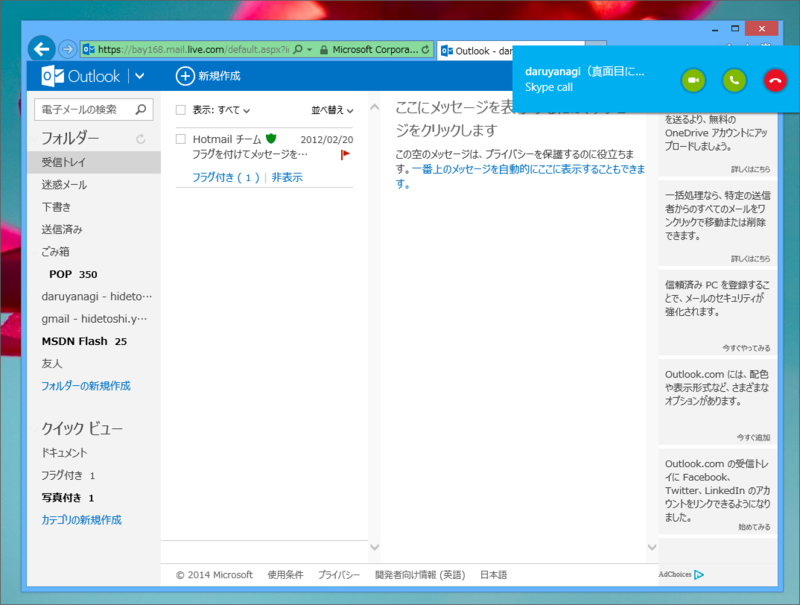Click 新規作成 button text
800x605 pixels.
(x=219, y=76)
